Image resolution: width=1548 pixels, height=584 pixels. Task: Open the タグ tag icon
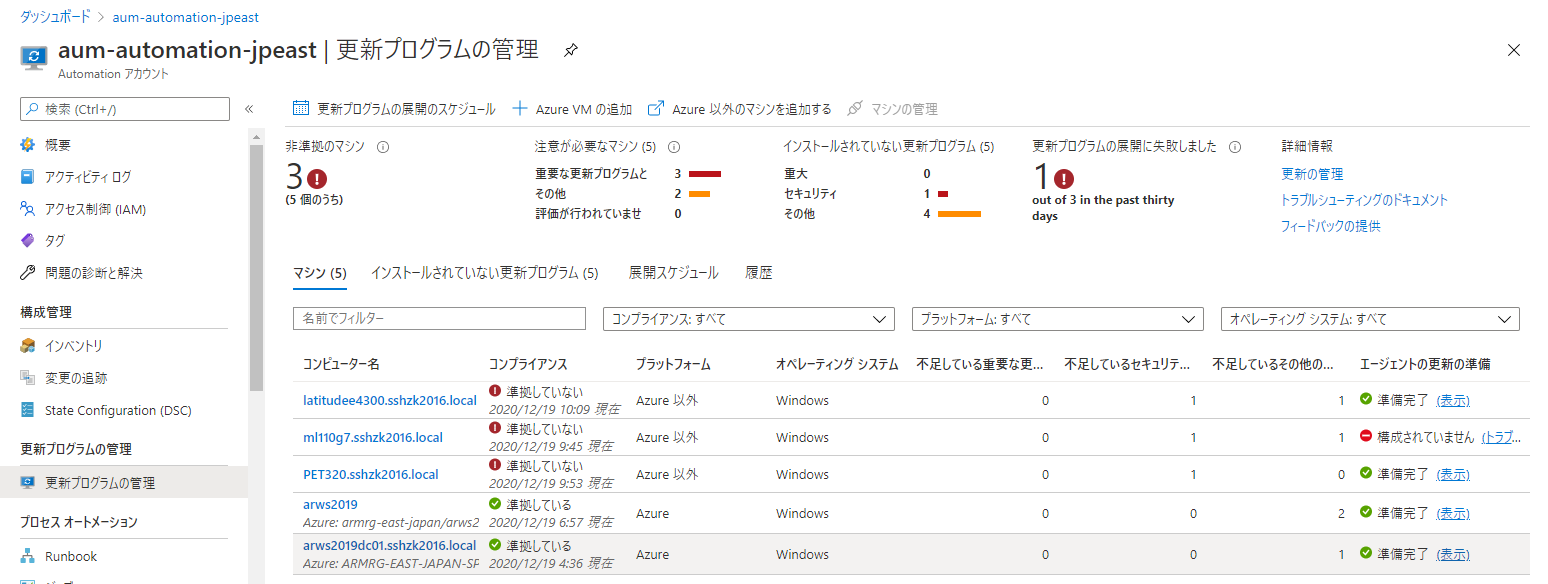pyautogui.click(x=28, y=241)
